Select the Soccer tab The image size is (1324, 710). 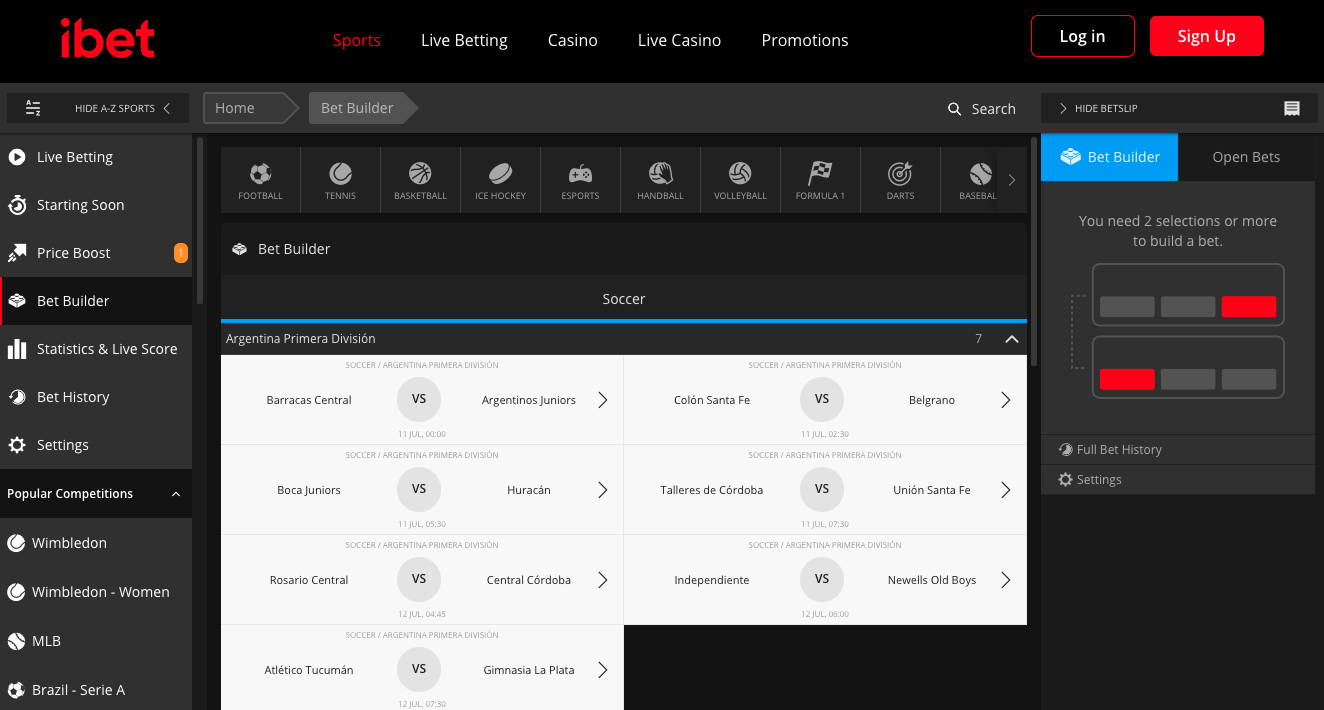tap(624, 299)
